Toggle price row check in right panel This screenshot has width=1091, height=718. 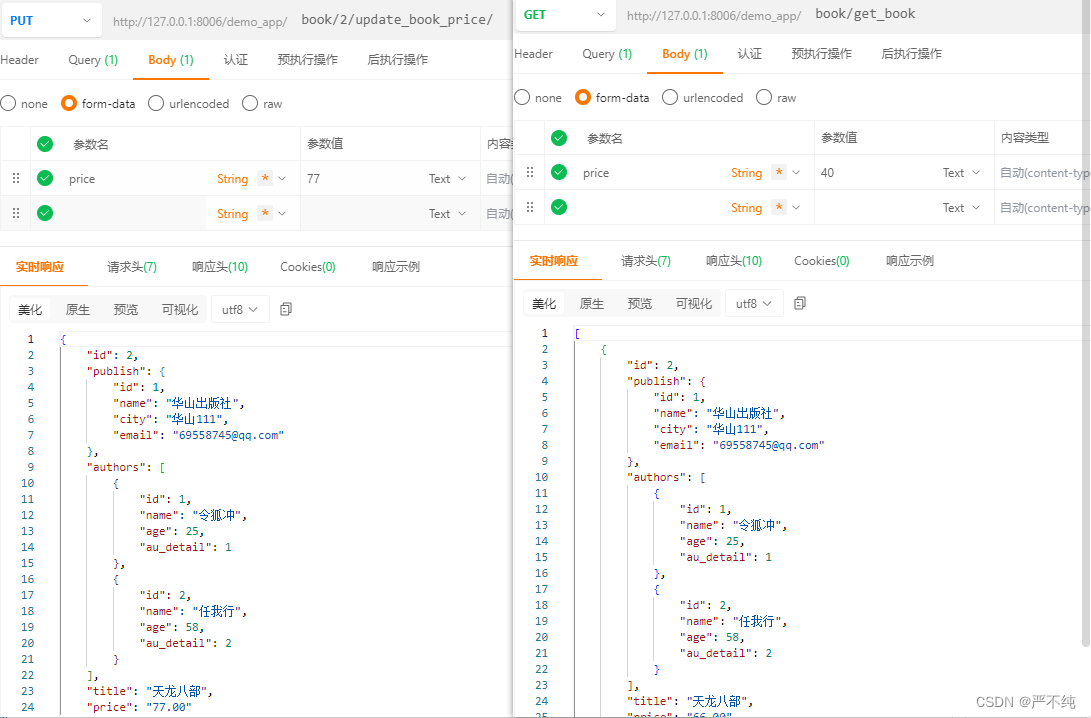[x=559, y=172]
